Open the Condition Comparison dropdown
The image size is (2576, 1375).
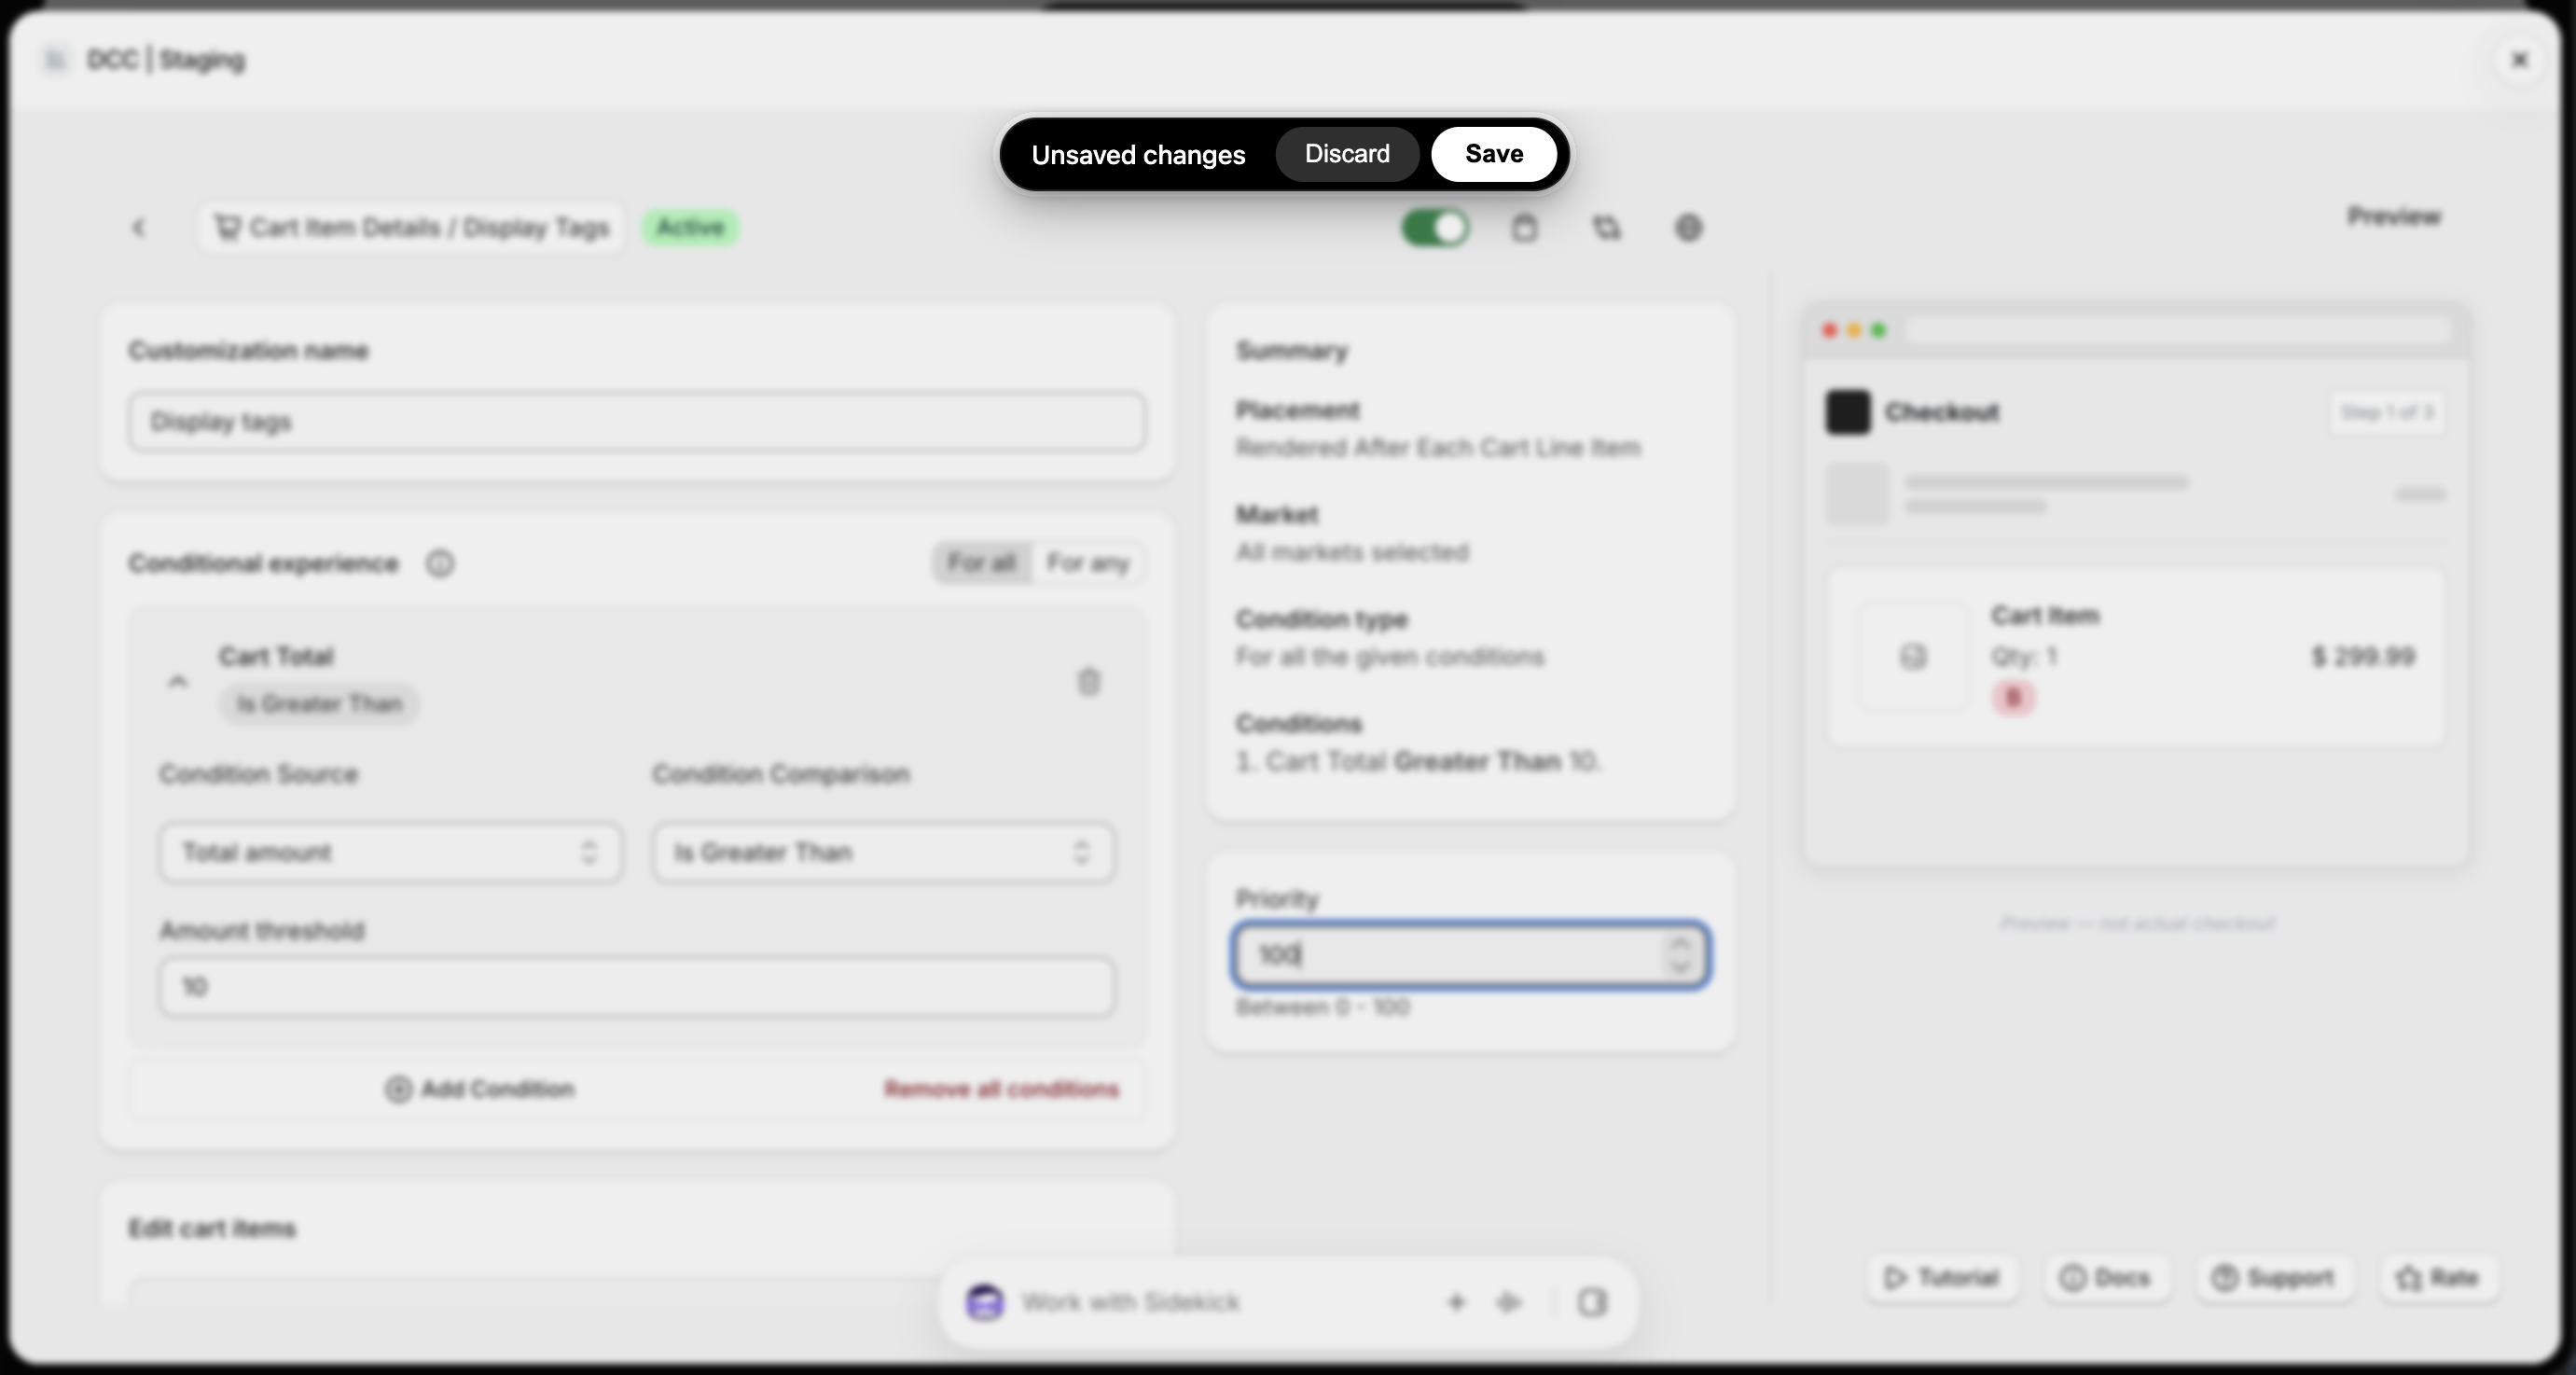coord(883,852)
